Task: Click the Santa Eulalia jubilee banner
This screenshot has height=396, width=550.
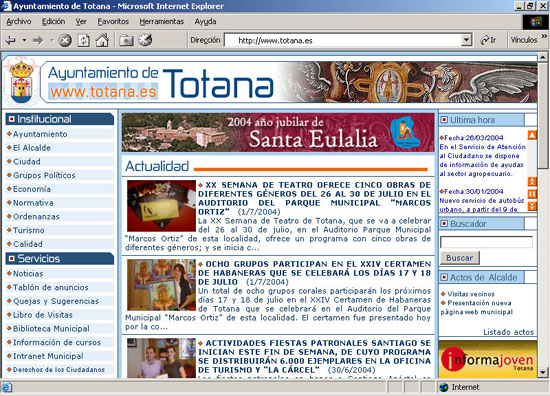Action: click(x=278, y=132)
